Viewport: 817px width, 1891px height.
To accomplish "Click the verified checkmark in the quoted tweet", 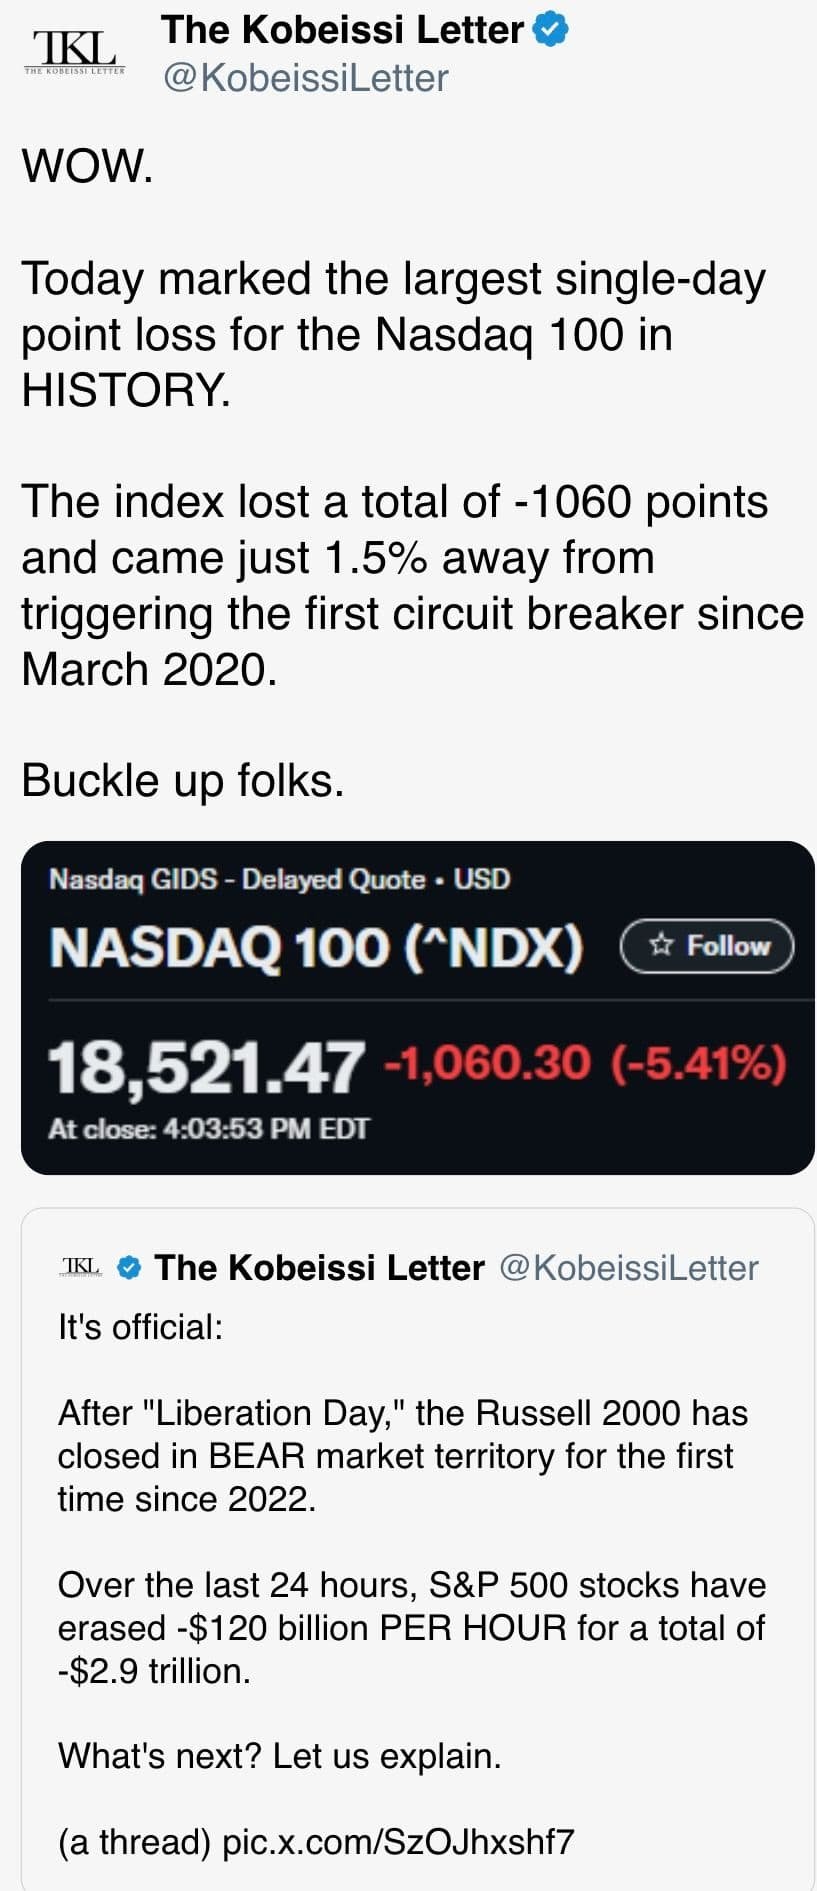I will coord(126,1266).
